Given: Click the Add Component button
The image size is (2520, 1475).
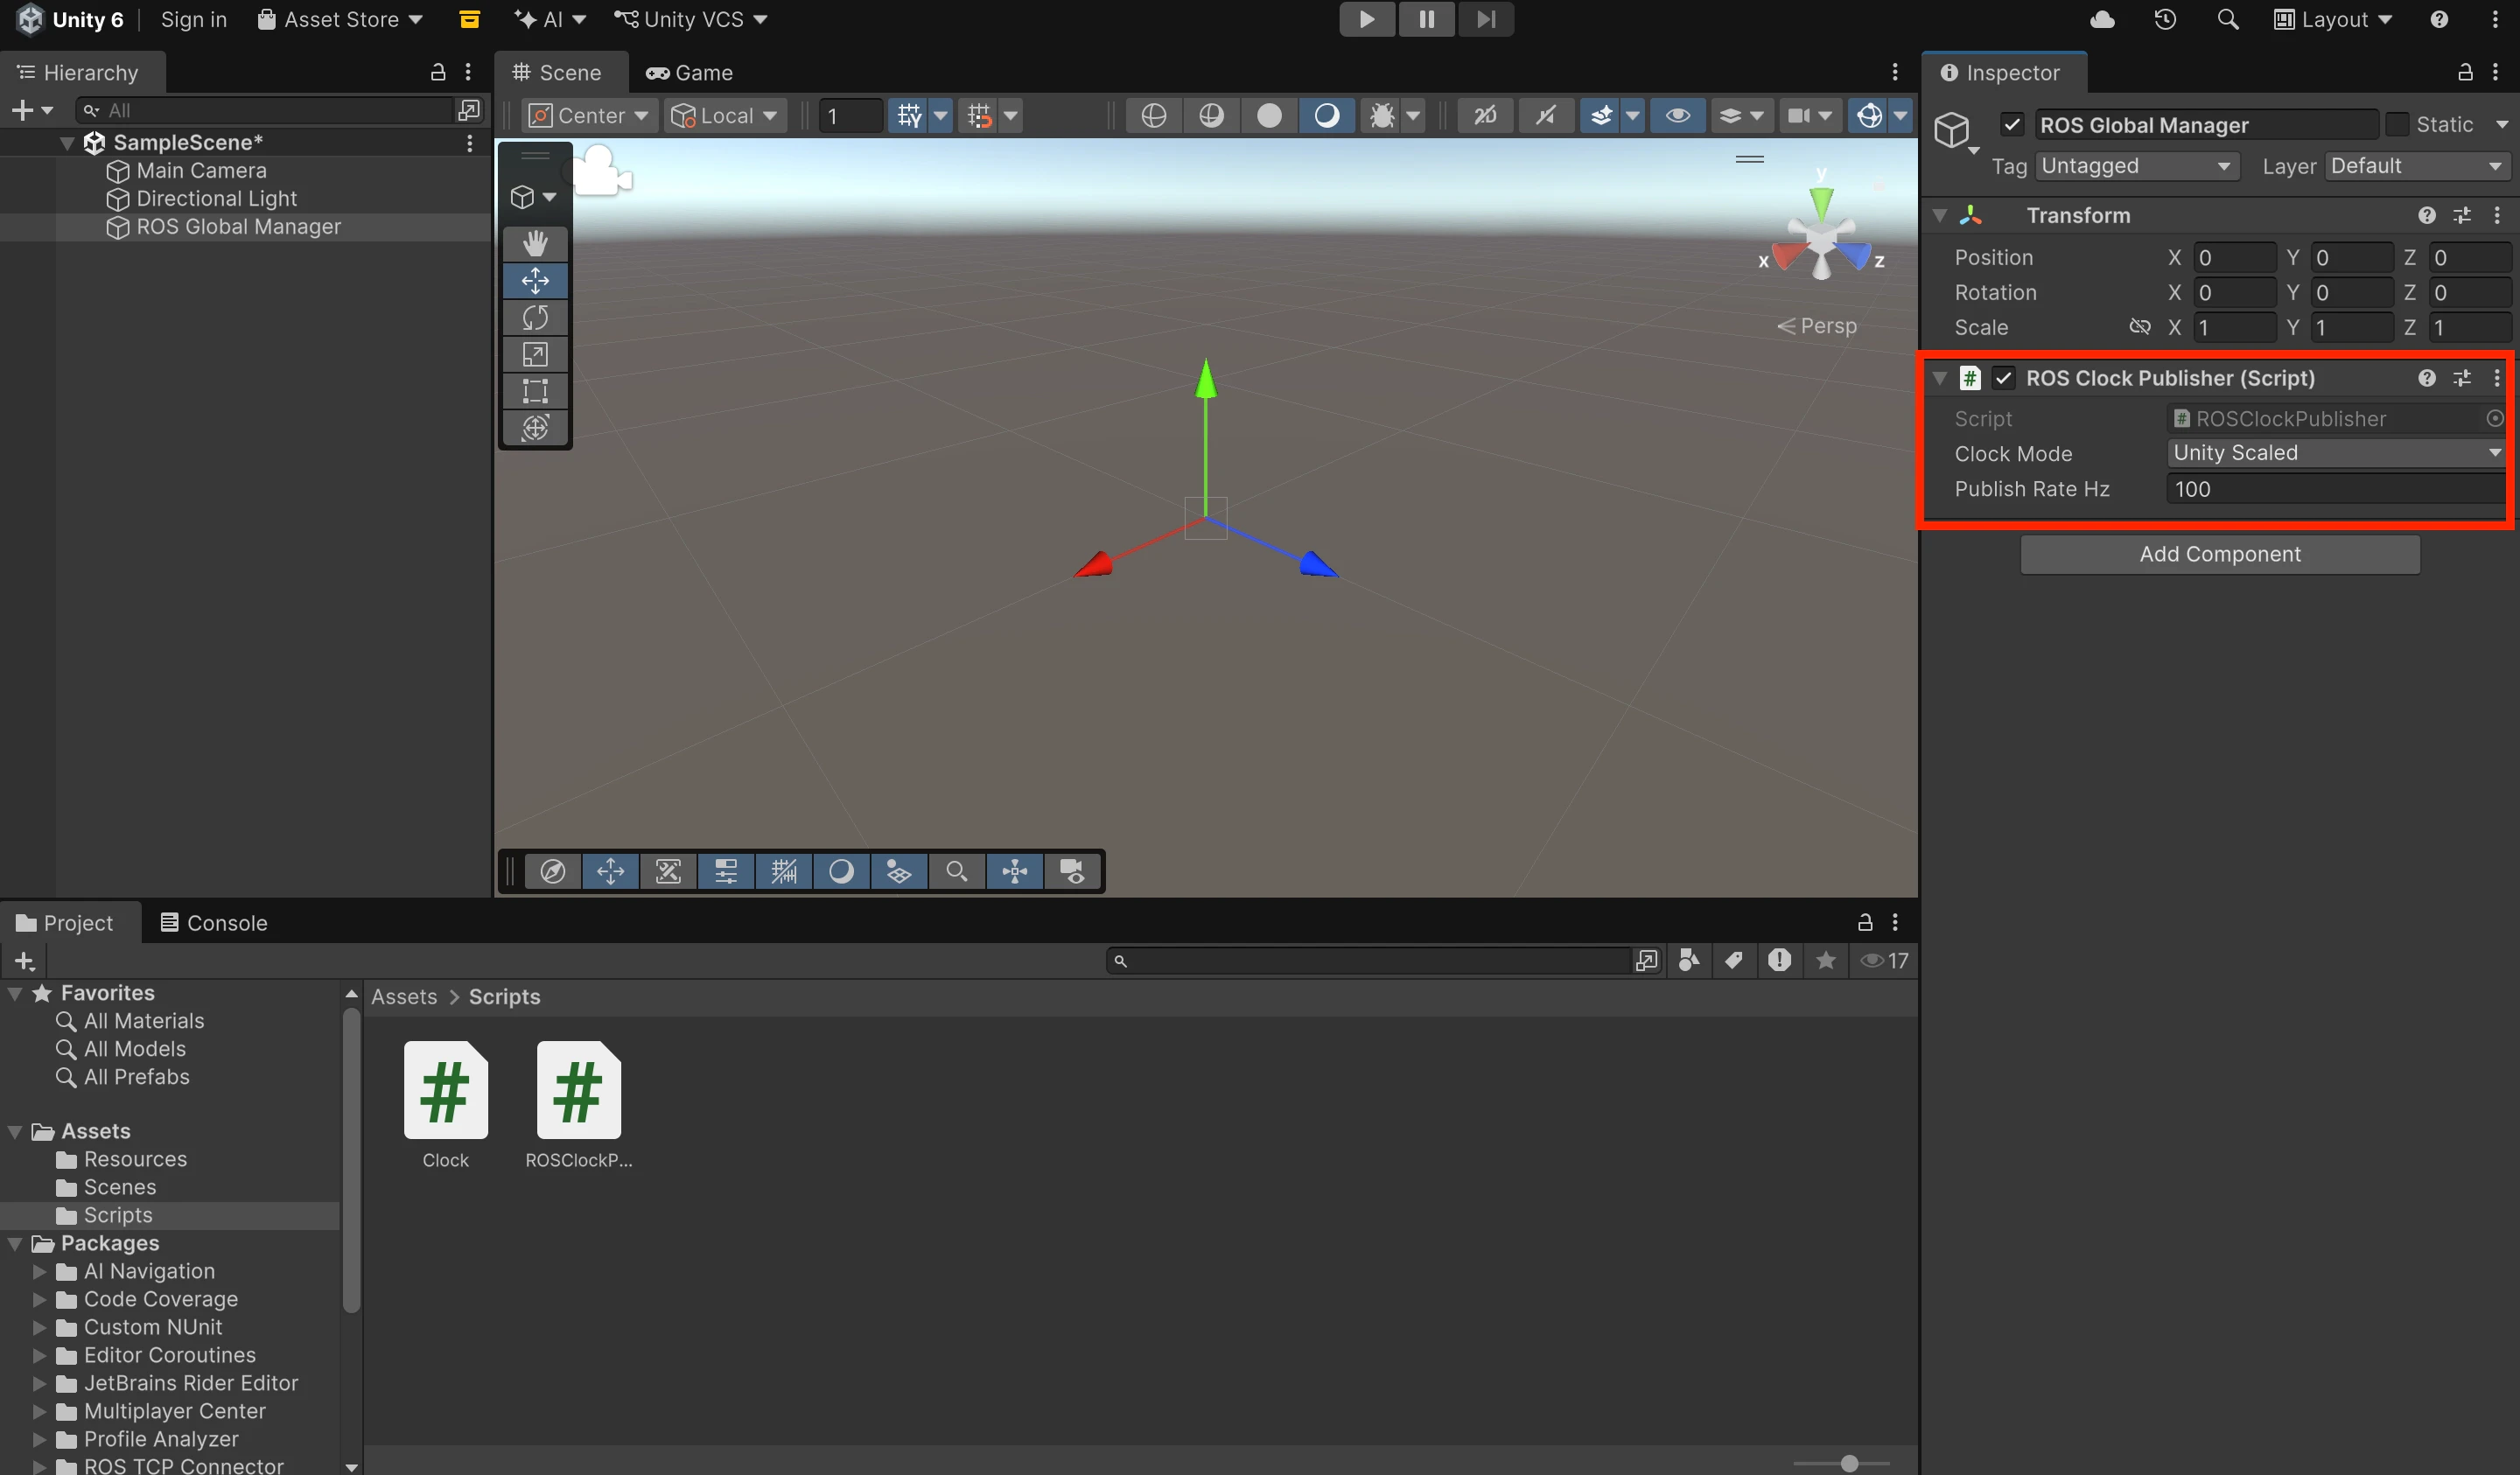Looking at the screenshot, I should pyautogui.click(x=2220, y=554).
